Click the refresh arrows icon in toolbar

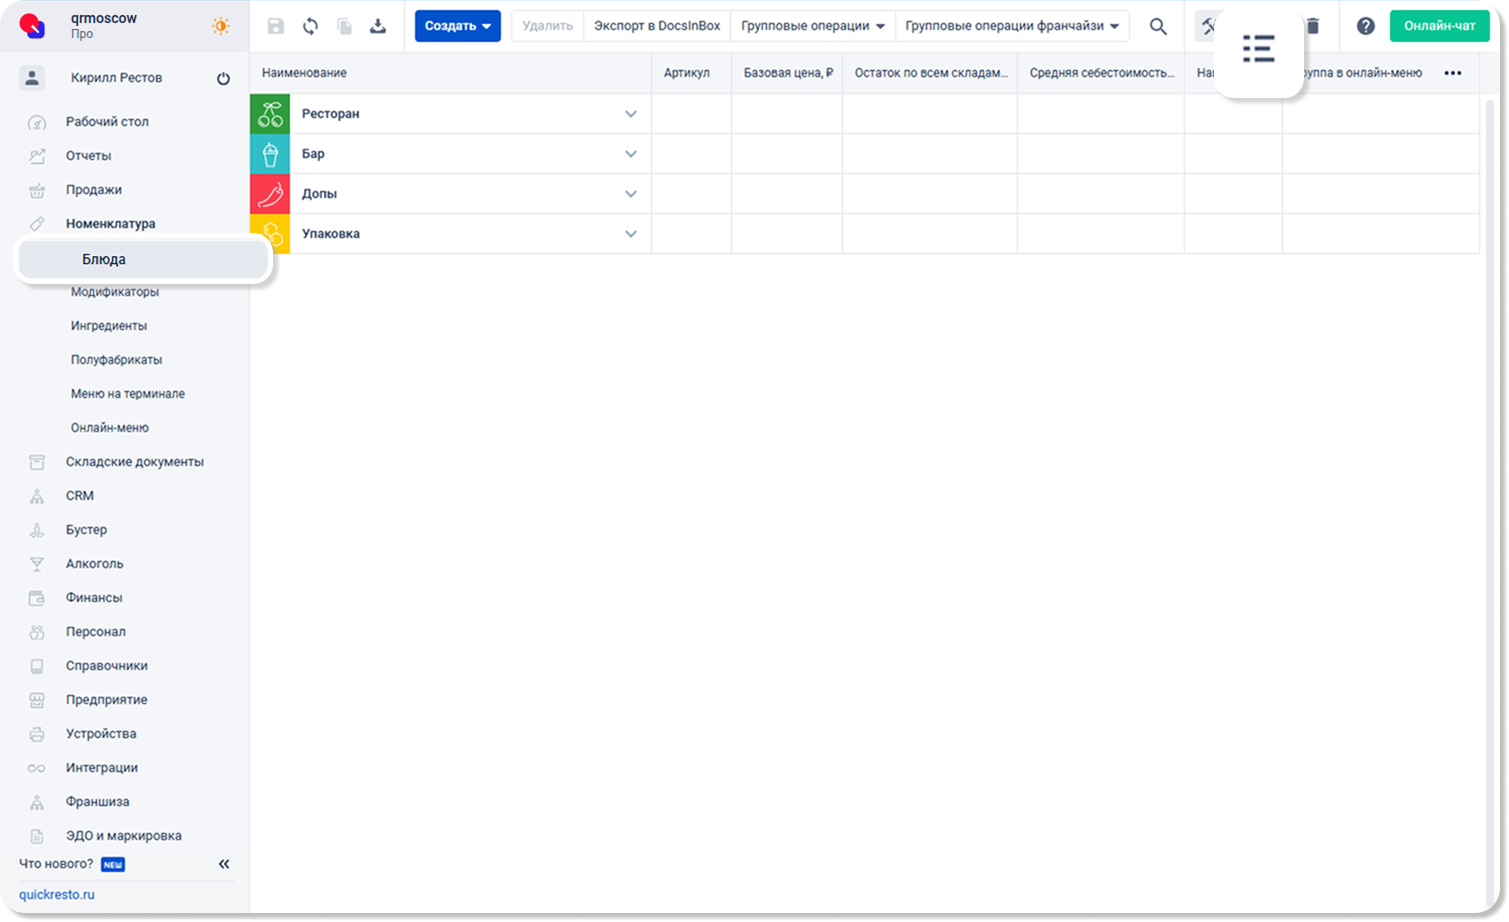(x=310, y=27)
